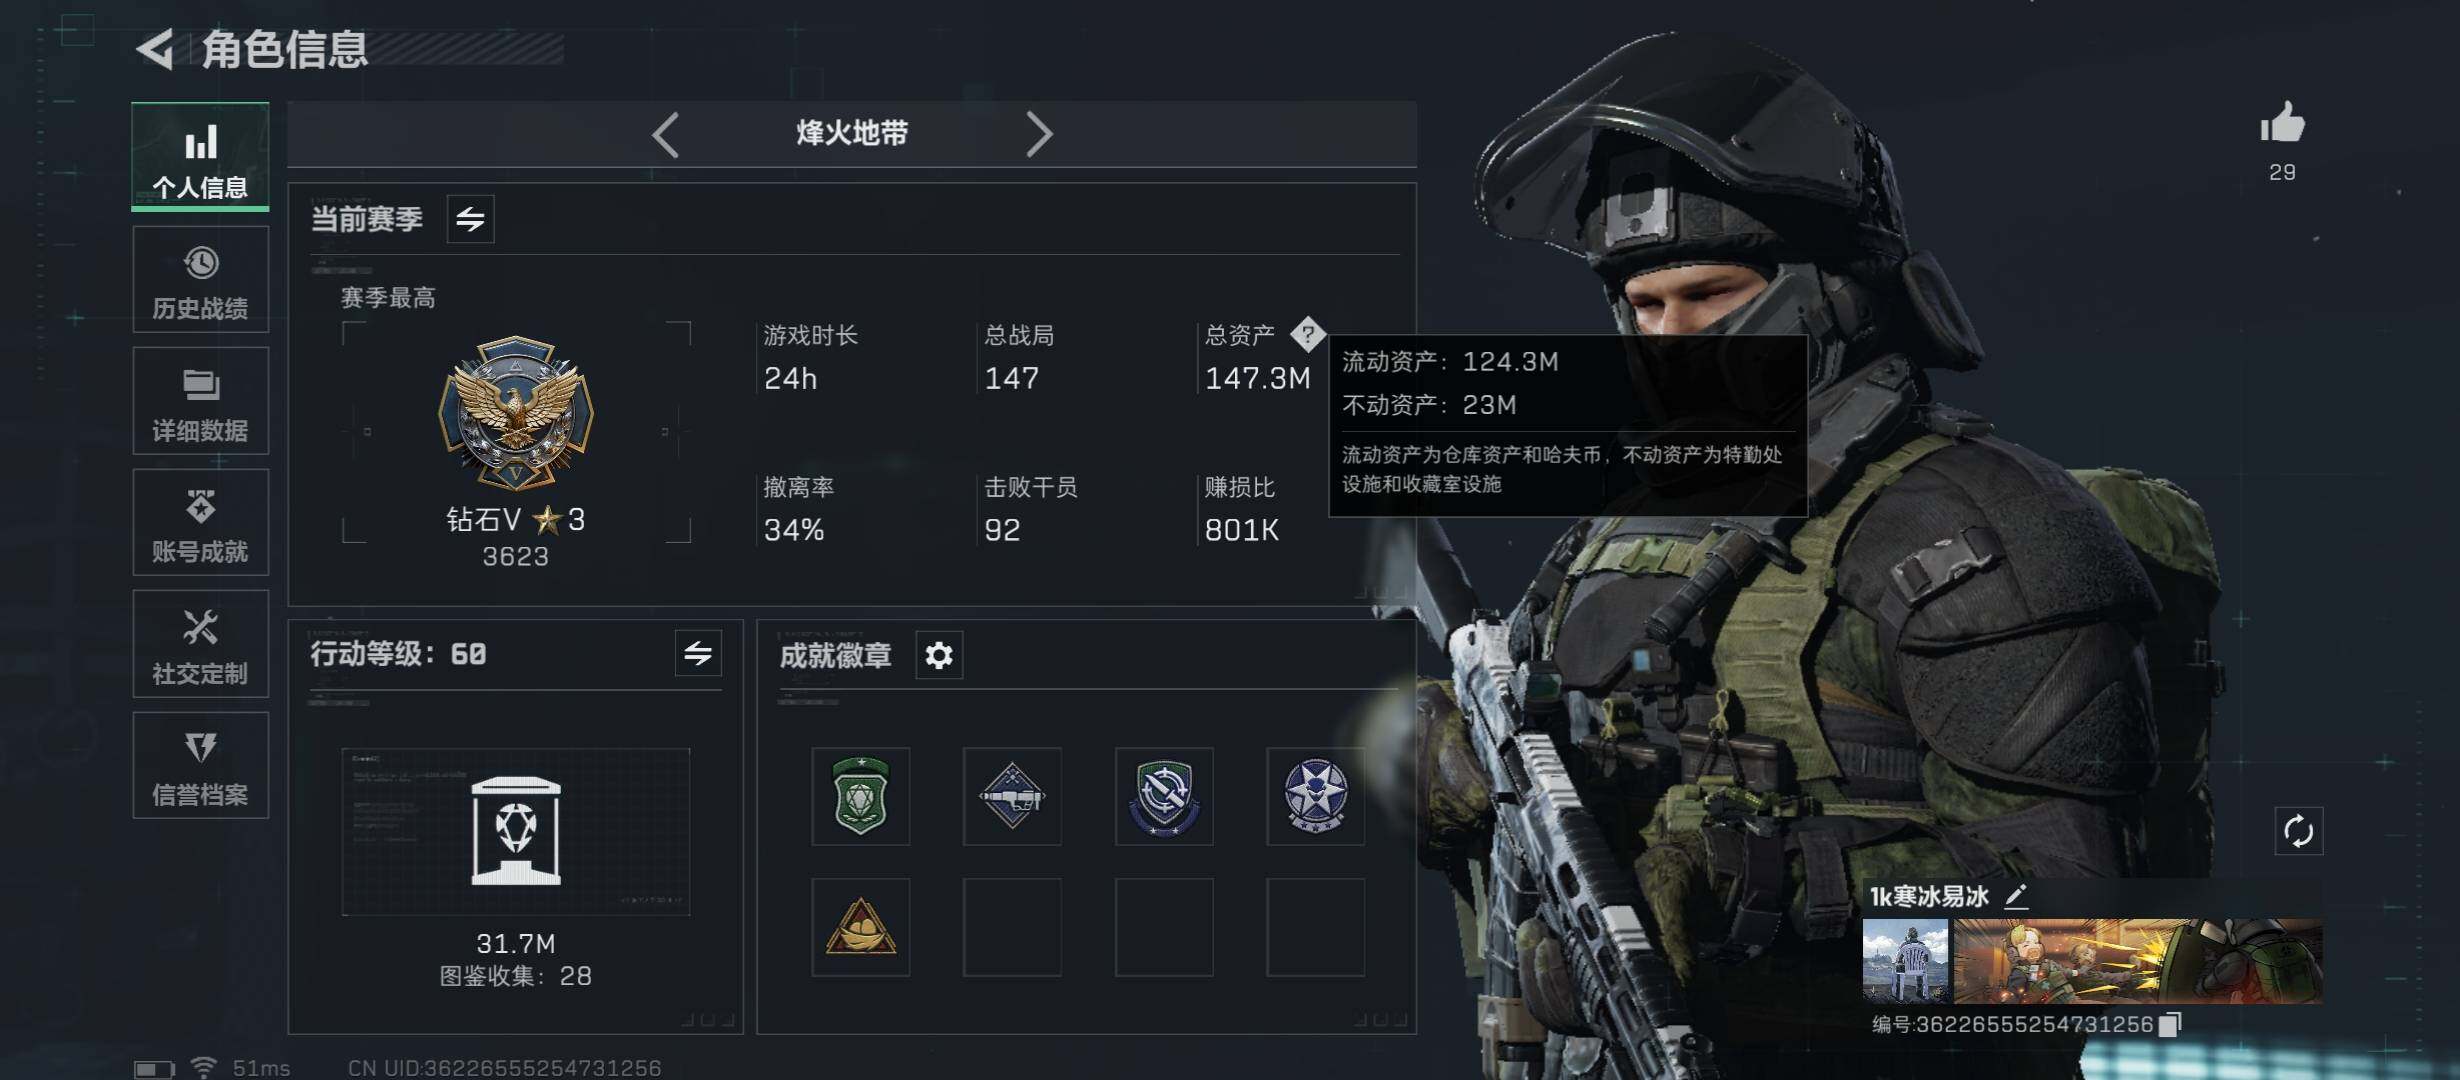Click the 钻石V rank emblem
The height and width of the screenshot is (1080, 2460).
pos(516,412)
